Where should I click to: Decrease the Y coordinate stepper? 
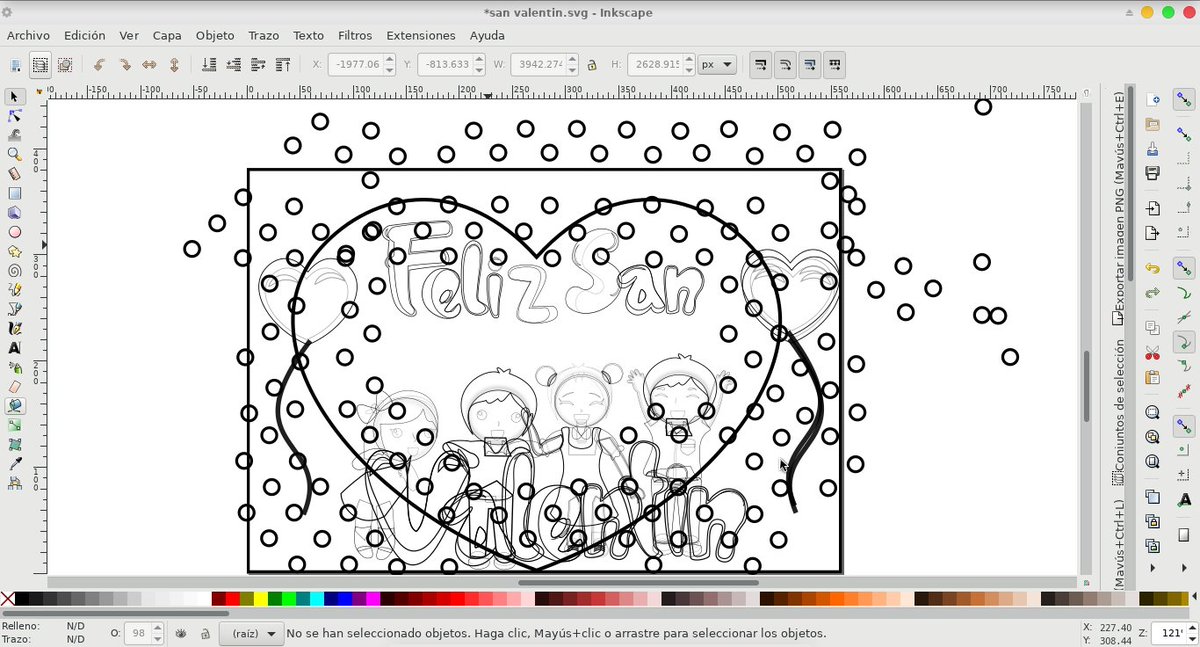(x=481, y=70)
